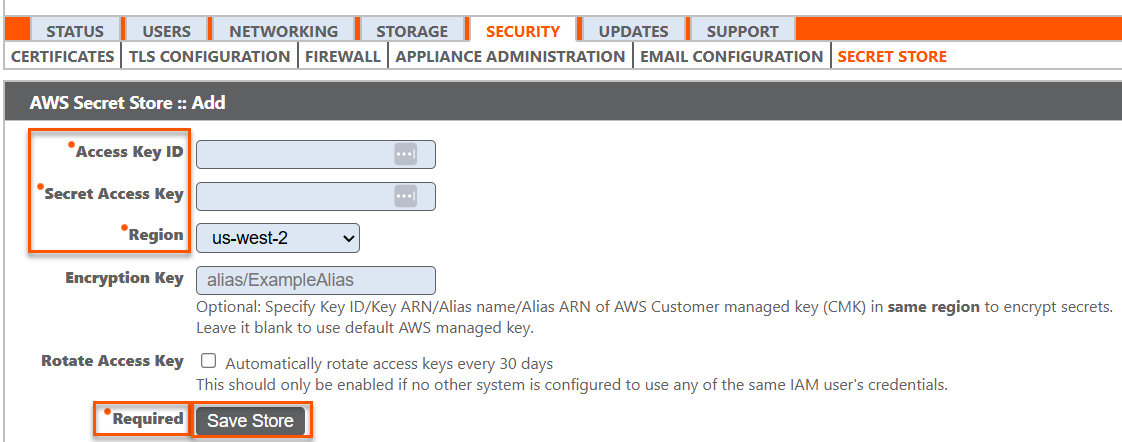
Task: Click the 'Secret Access Key' label
Action: pos(114,194)
